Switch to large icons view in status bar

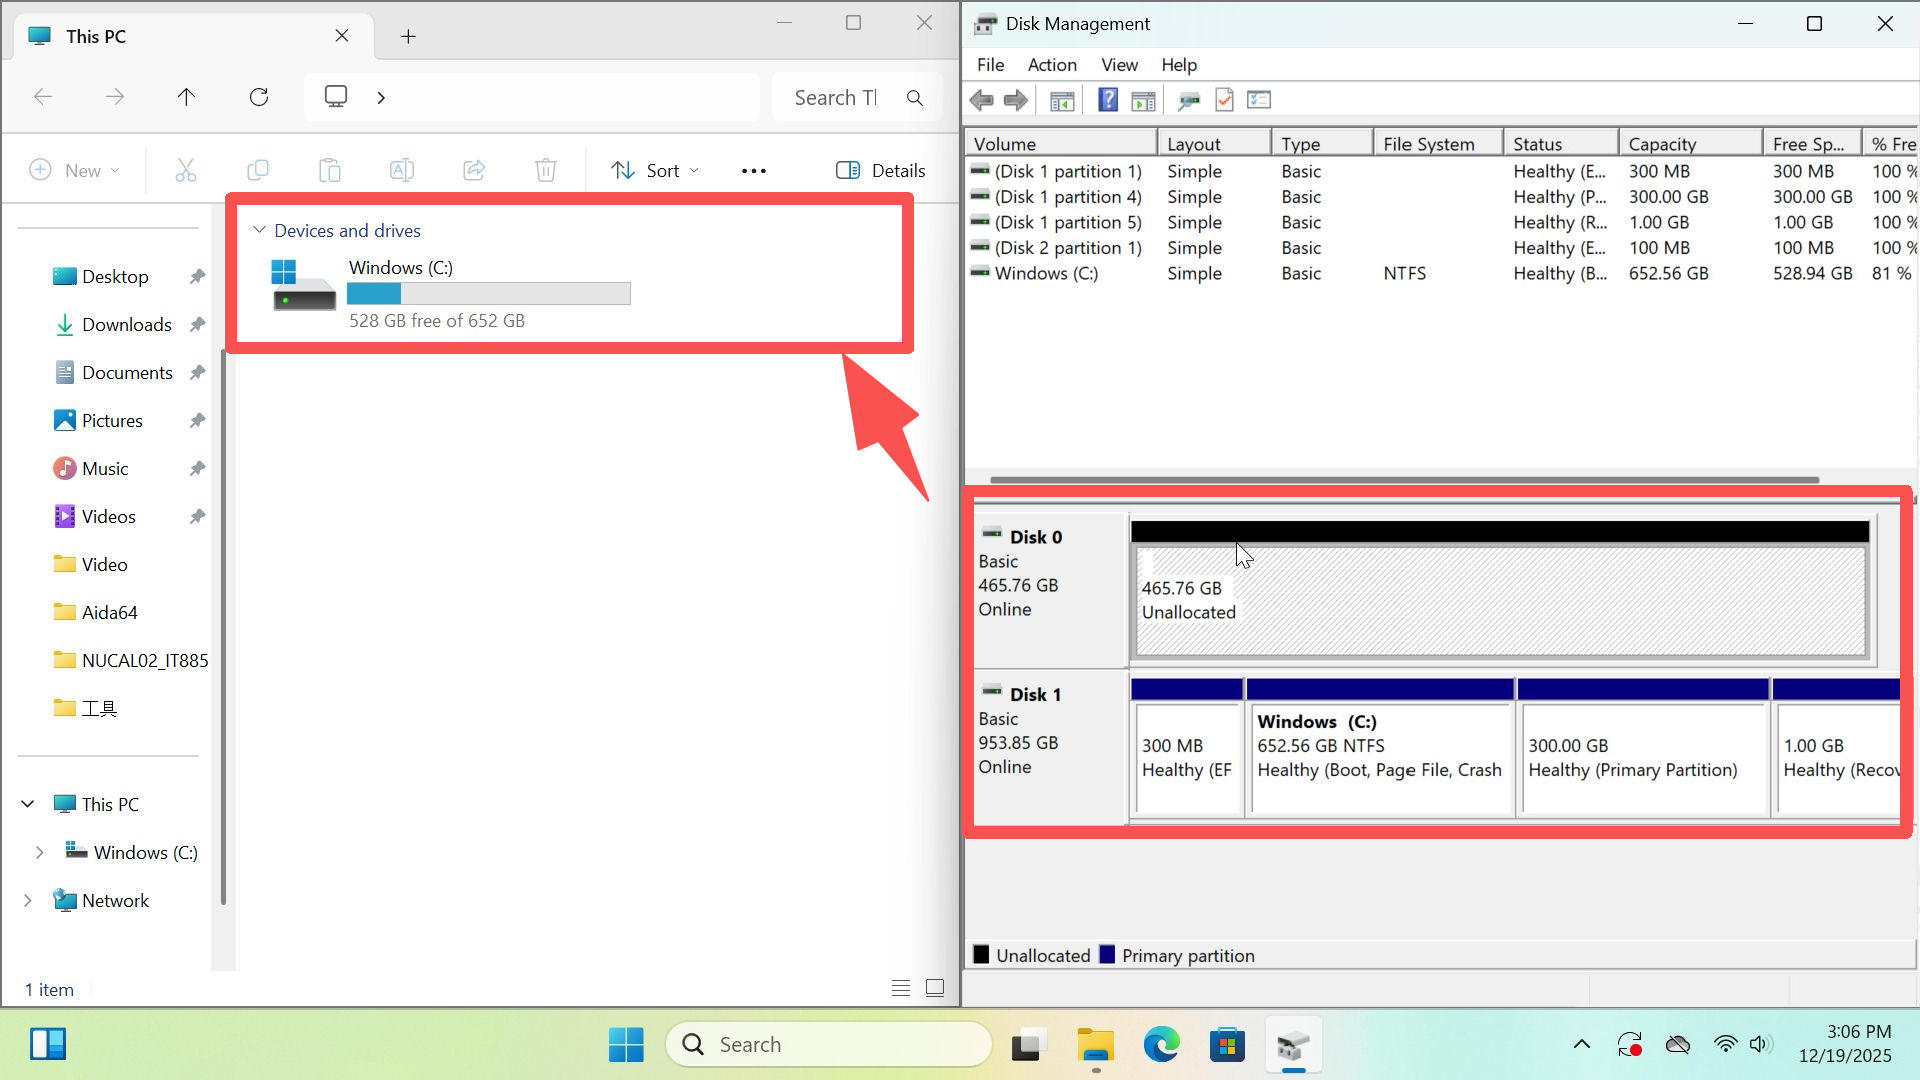[935, 988]
